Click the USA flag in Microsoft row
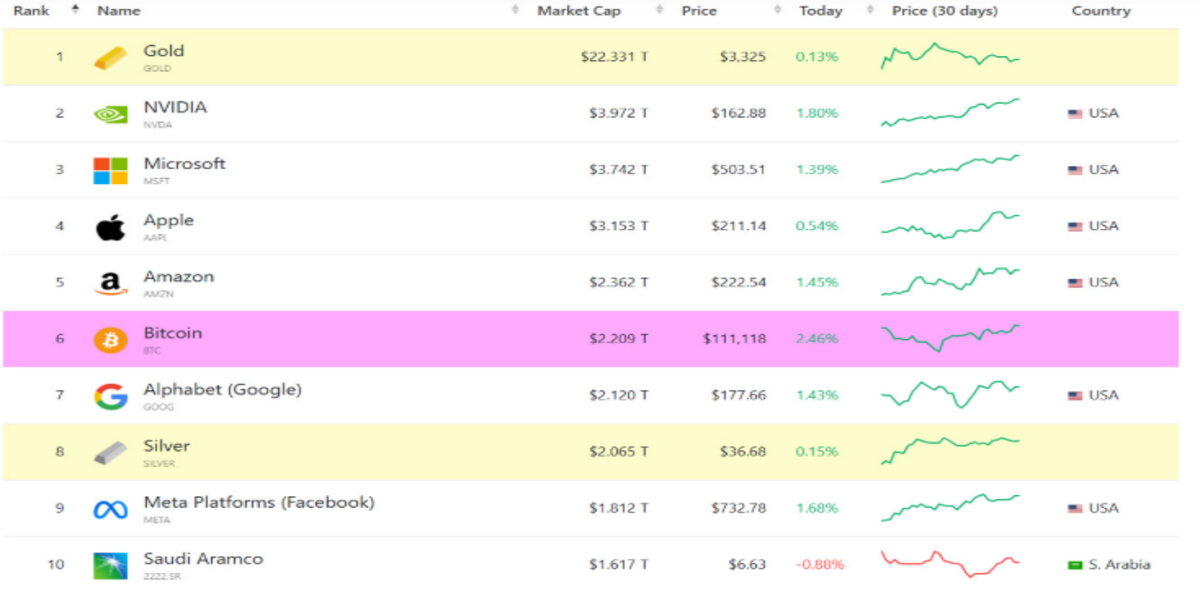This screenshot has width=1200, height=600. (x=1076, y=170)
